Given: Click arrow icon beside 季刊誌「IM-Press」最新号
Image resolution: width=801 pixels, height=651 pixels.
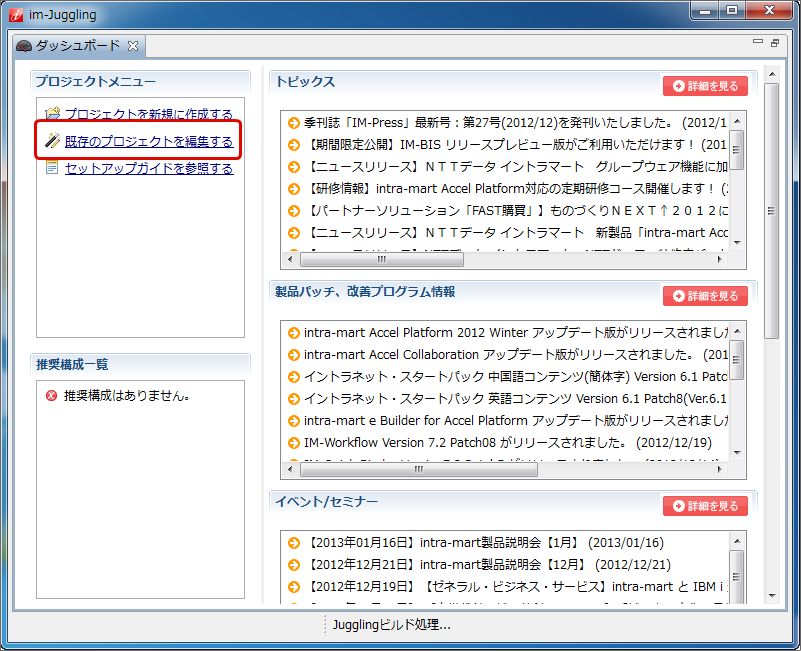Looking at the screenshot, I should [x=294, y=123].
